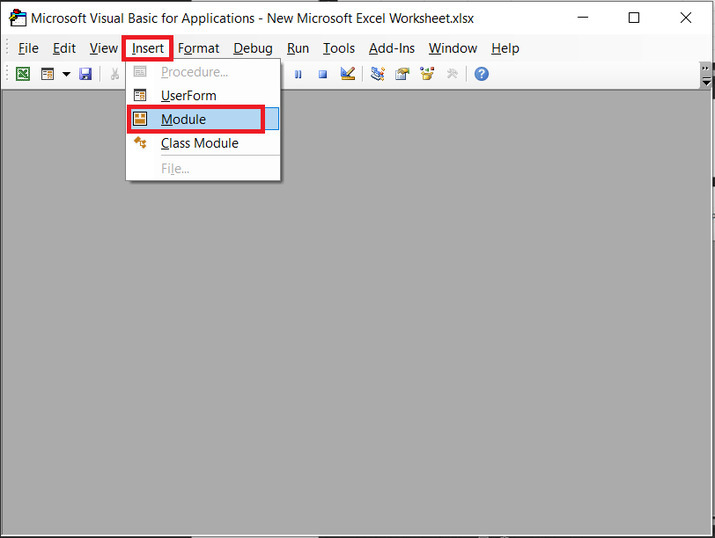Choose File... in the Insert menu
715x538 pixels.
click(203, 169)
